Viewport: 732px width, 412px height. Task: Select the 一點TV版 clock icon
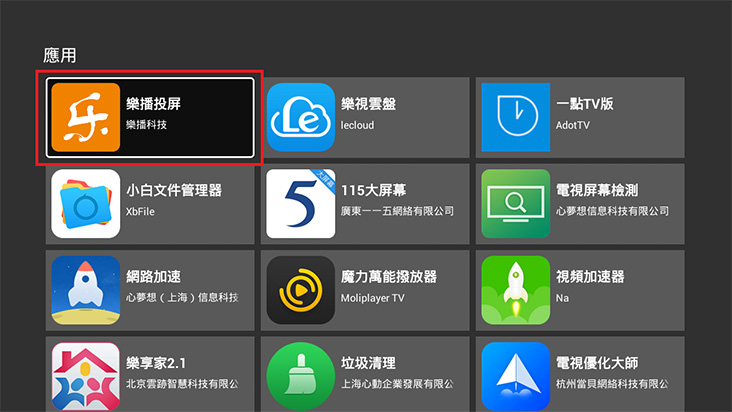click(515, 117)
